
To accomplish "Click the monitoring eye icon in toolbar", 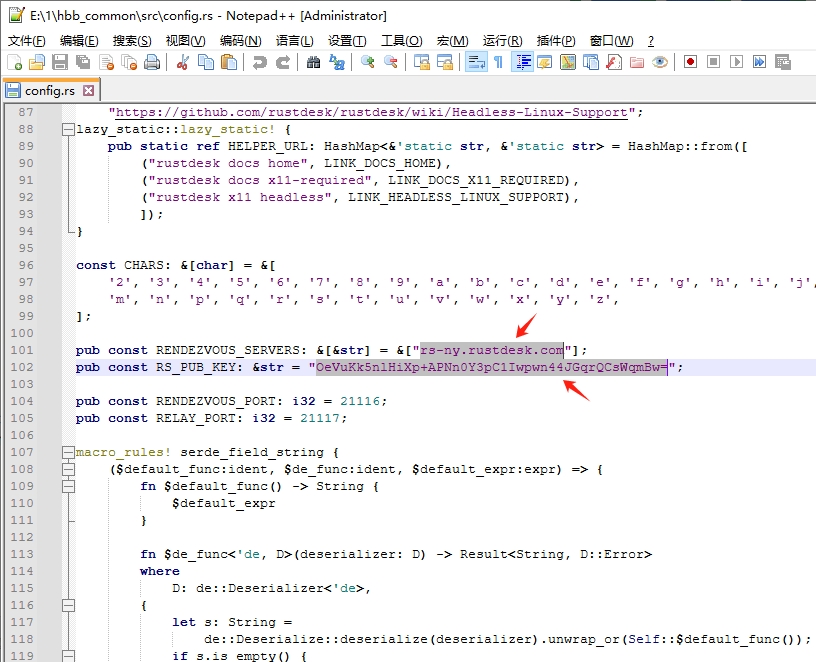I will (x=660, y=62).
